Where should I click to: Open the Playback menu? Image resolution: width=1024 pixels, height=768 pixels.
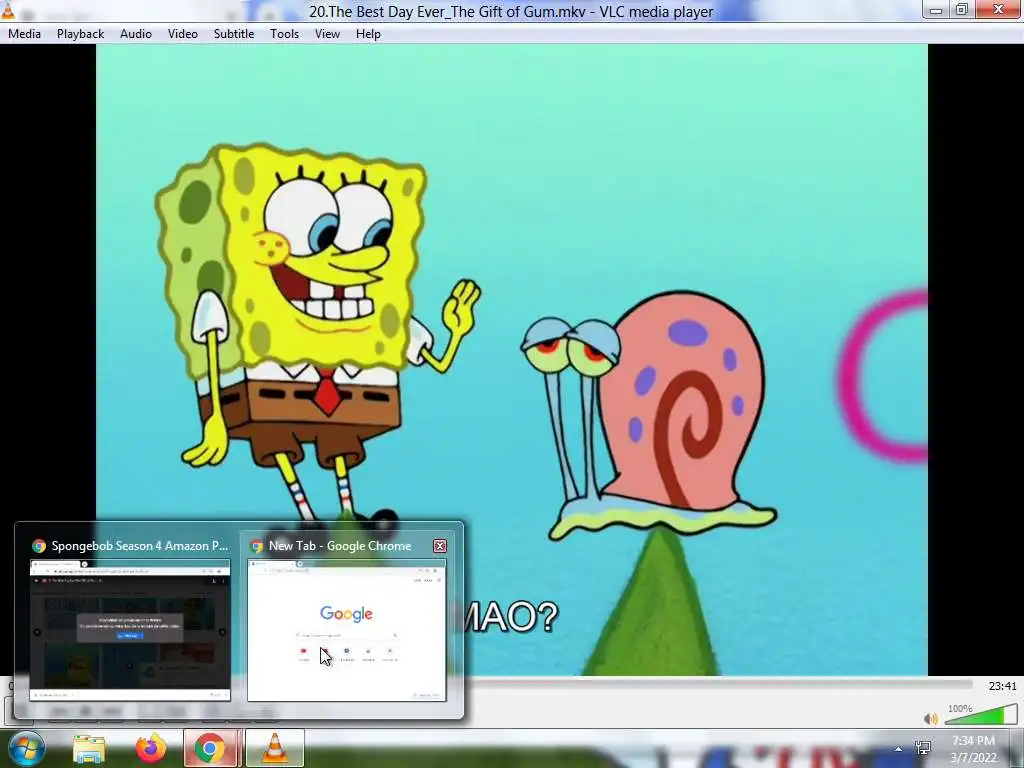coord(80,34)
